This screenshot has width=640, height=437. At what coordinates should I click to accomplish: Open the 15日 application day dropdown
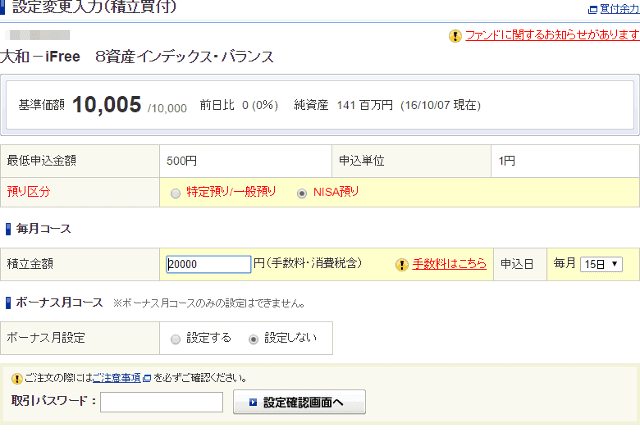tap(601, 264)
